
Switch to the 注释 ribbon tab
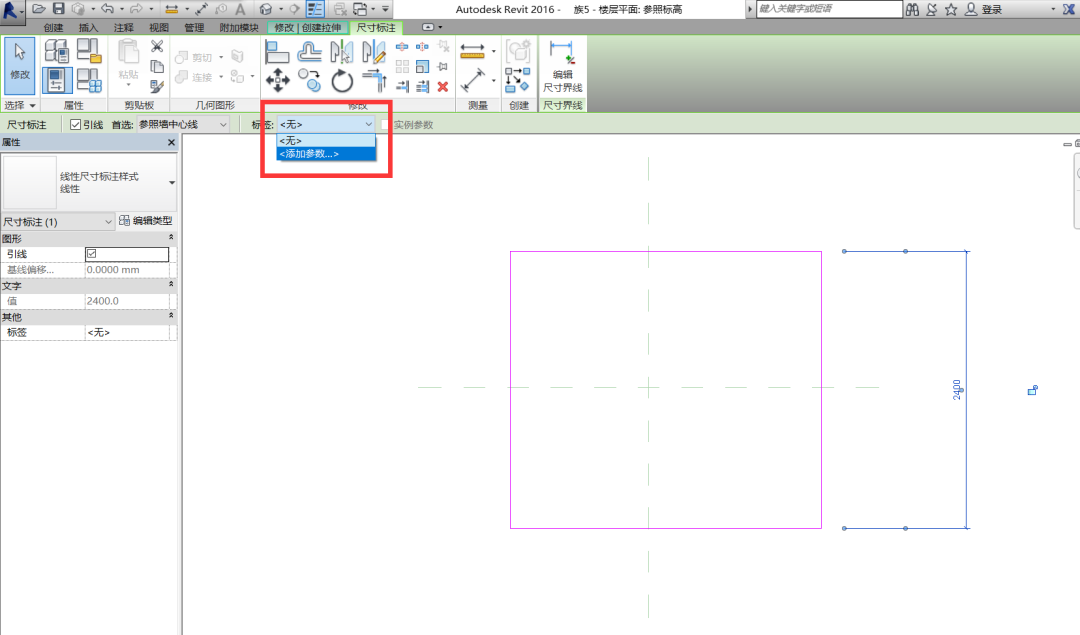124,28
